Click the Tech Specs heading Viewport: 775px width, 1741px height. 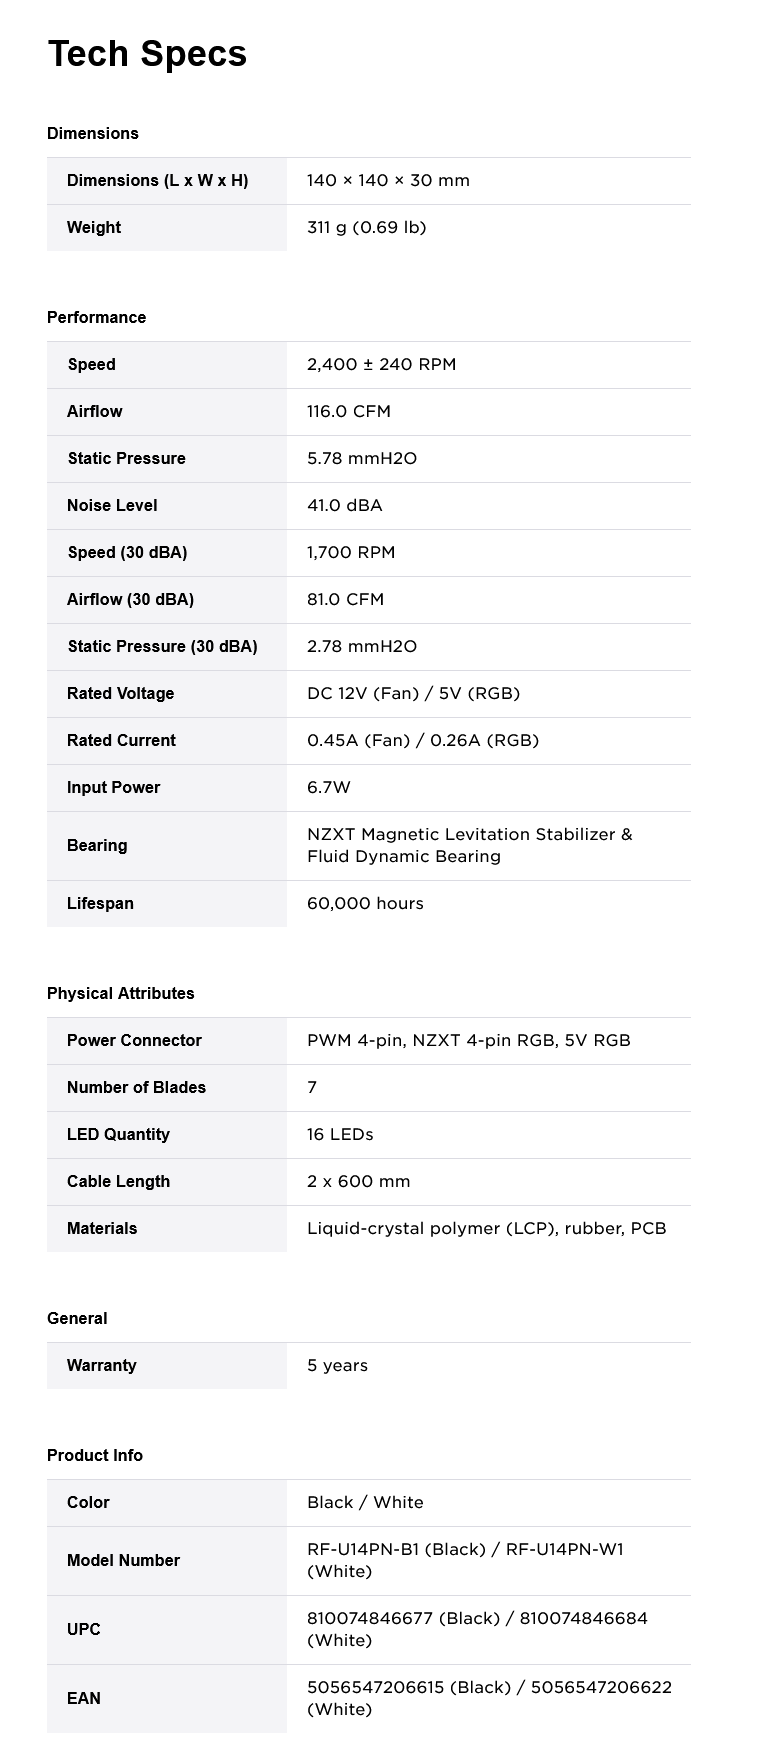pyautogui.click(x=147, y=54)
